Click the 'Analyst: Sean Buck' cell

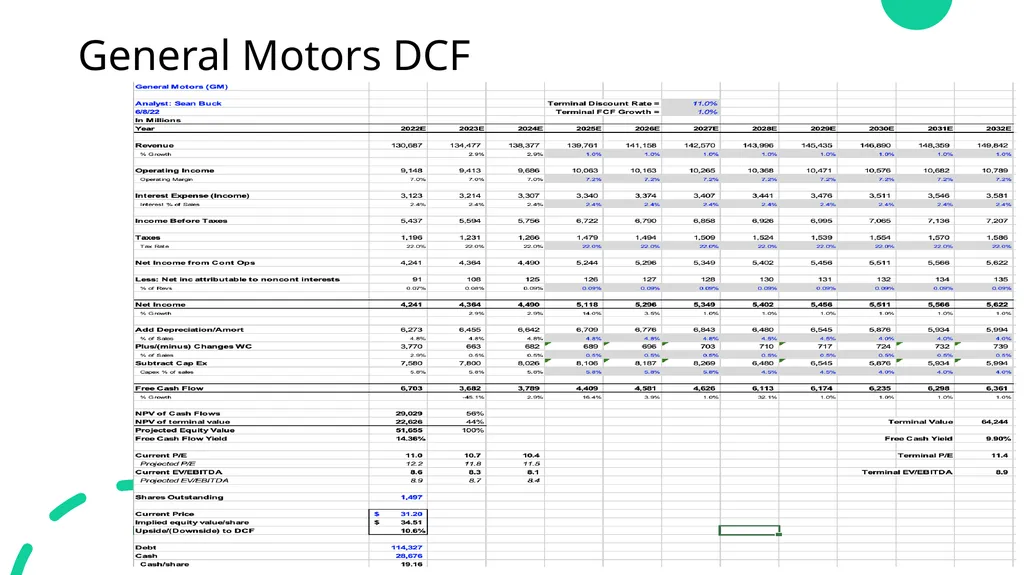[178, 103]
